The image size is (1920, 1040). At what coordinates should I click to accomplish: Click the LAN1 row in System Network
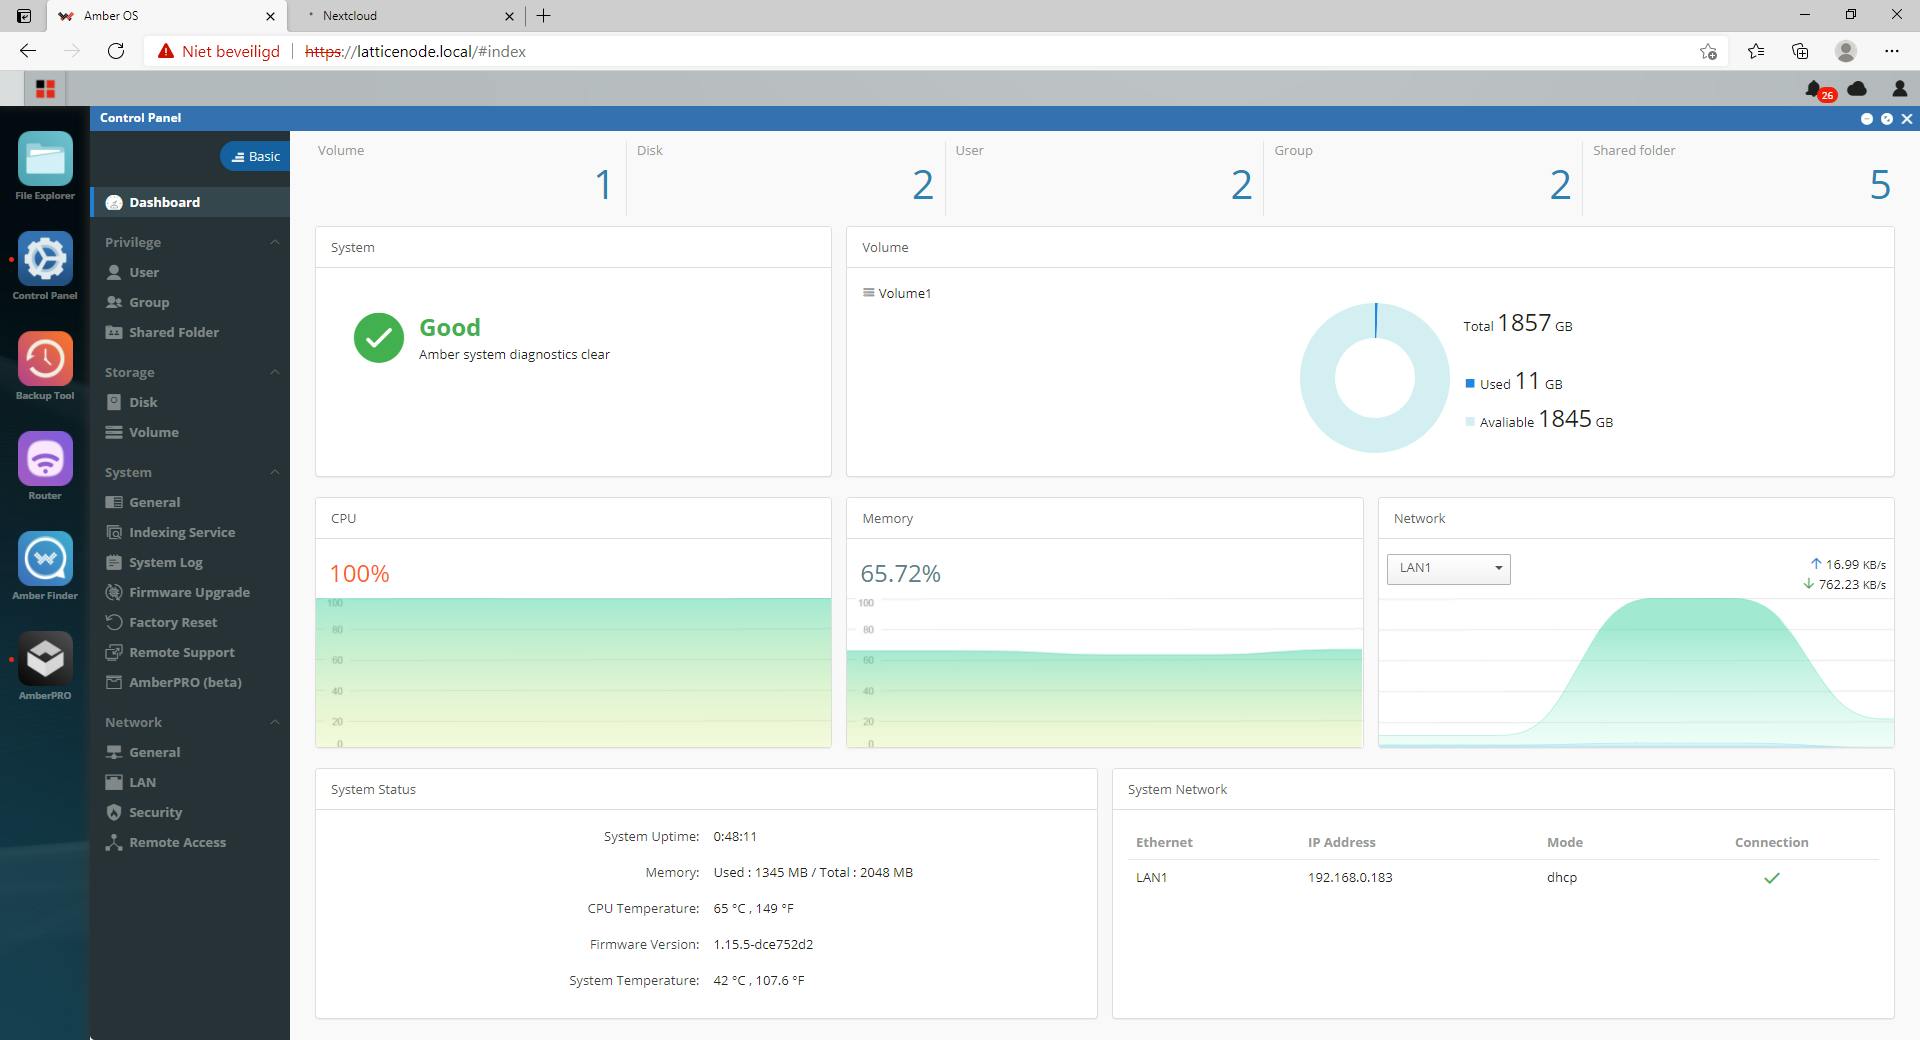click(1503, 877)
